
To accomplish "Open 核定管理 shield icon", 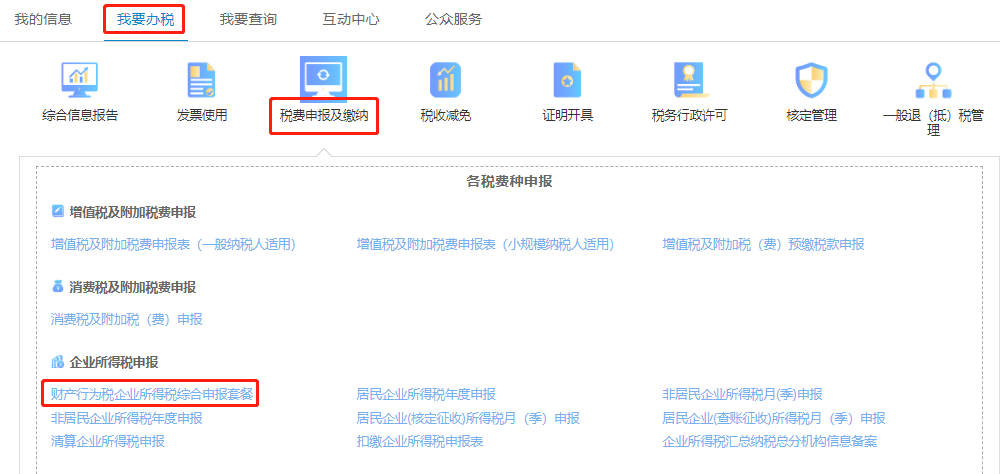I will [811, 80].
